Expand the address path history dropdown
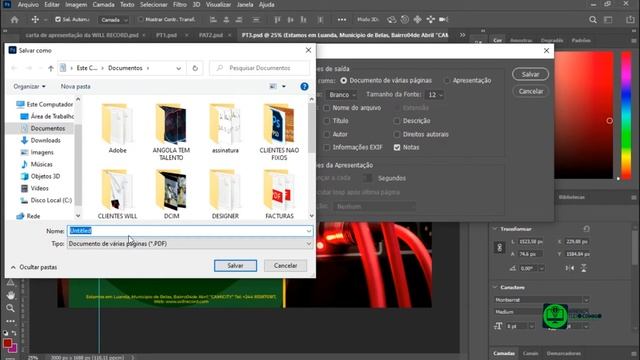Image resolution: width=640 pixels, height=360 pixels. 178,68
